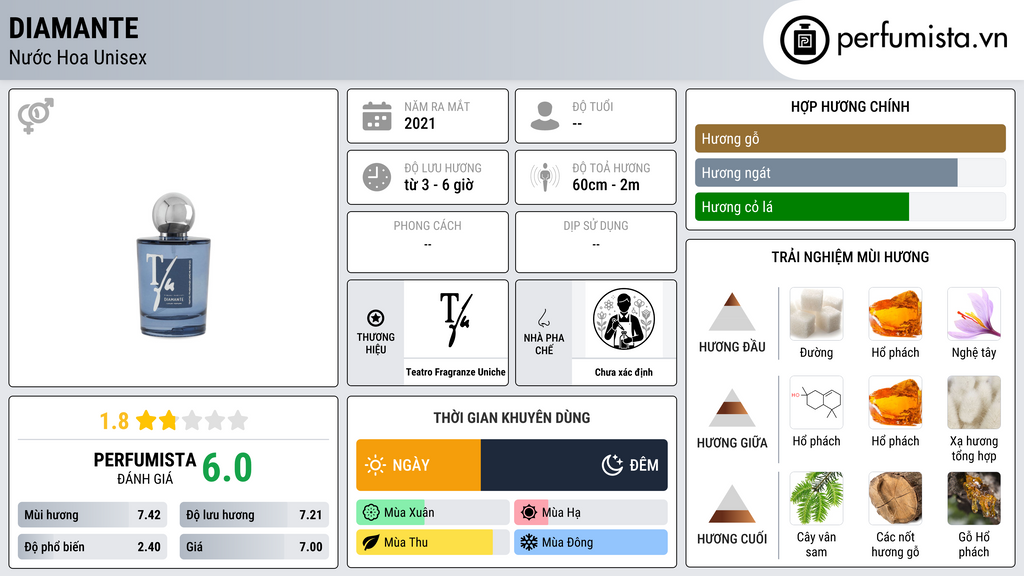
Task: Click the 1.8 user rating number
Action: (x=114, y=421)
